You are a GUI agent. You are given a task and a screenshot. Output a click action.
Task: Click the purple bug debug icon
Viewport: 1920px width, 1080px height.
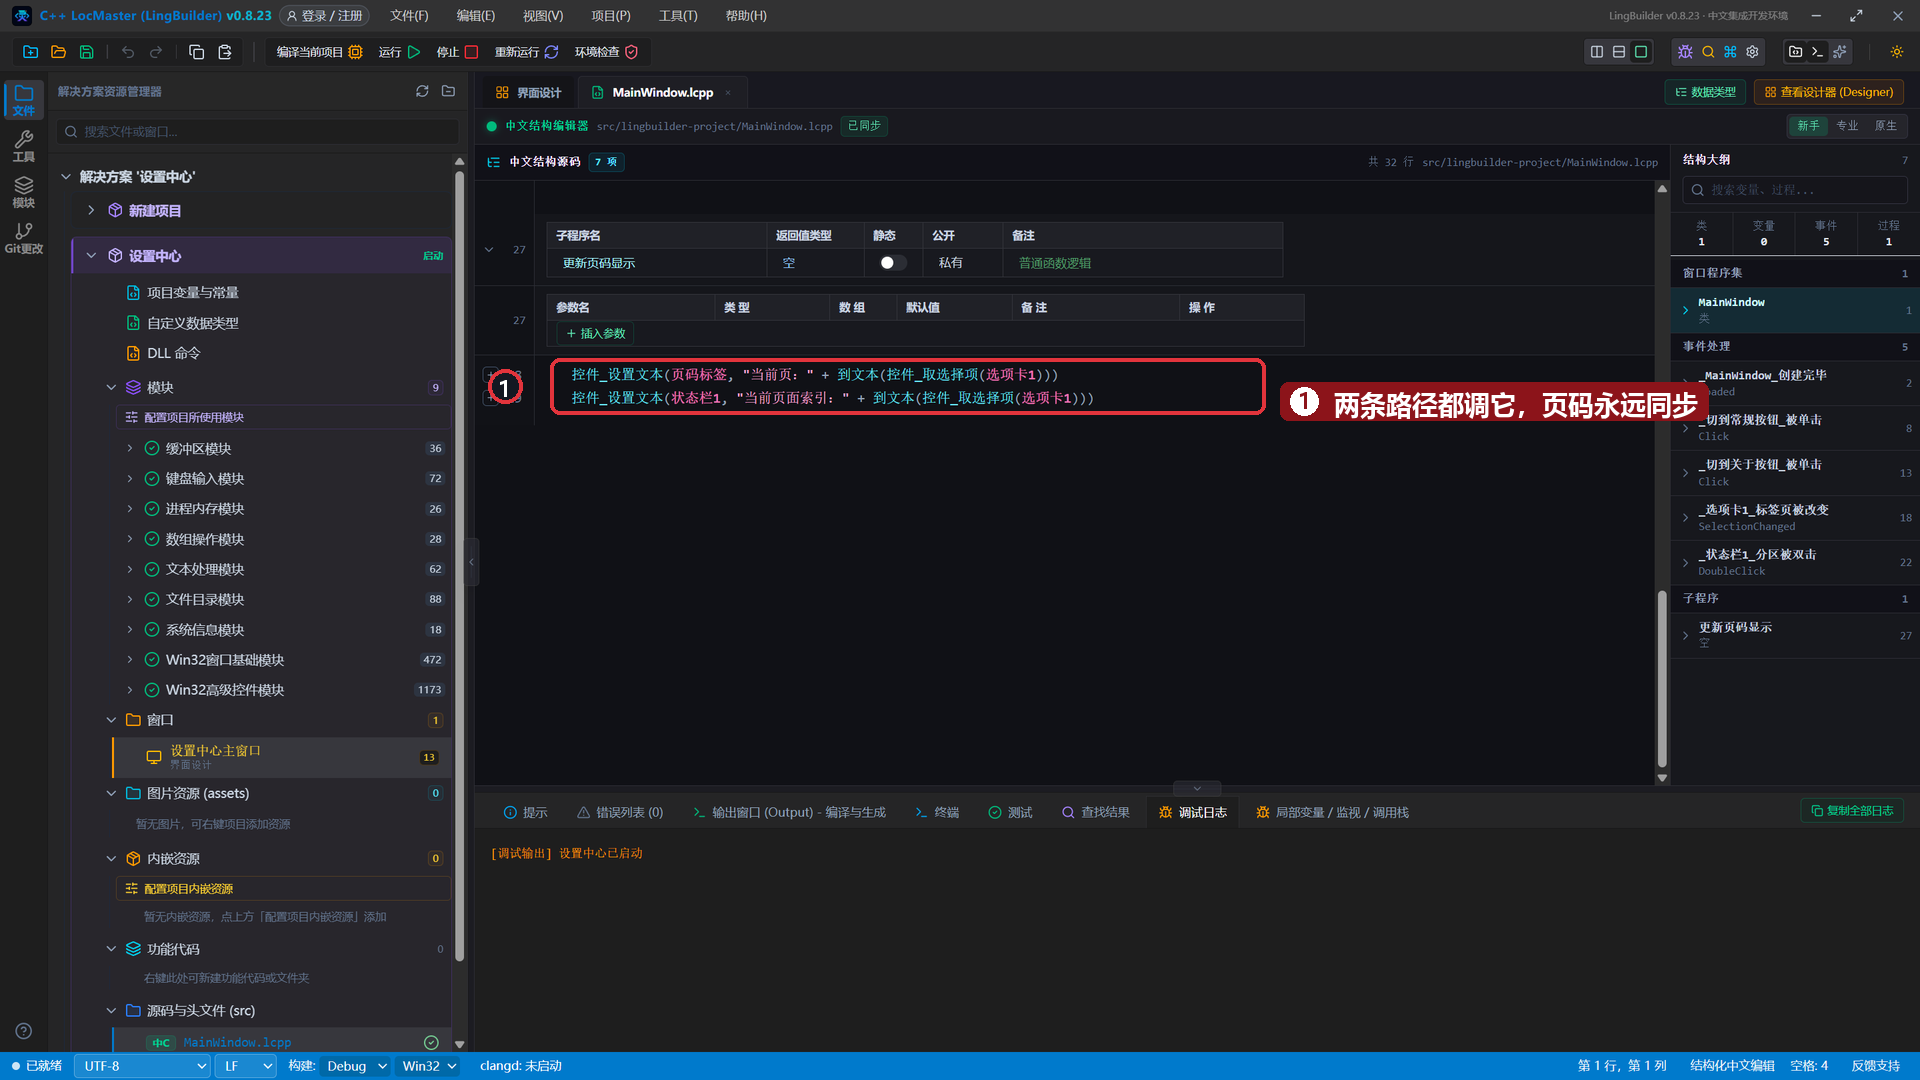1685,52
